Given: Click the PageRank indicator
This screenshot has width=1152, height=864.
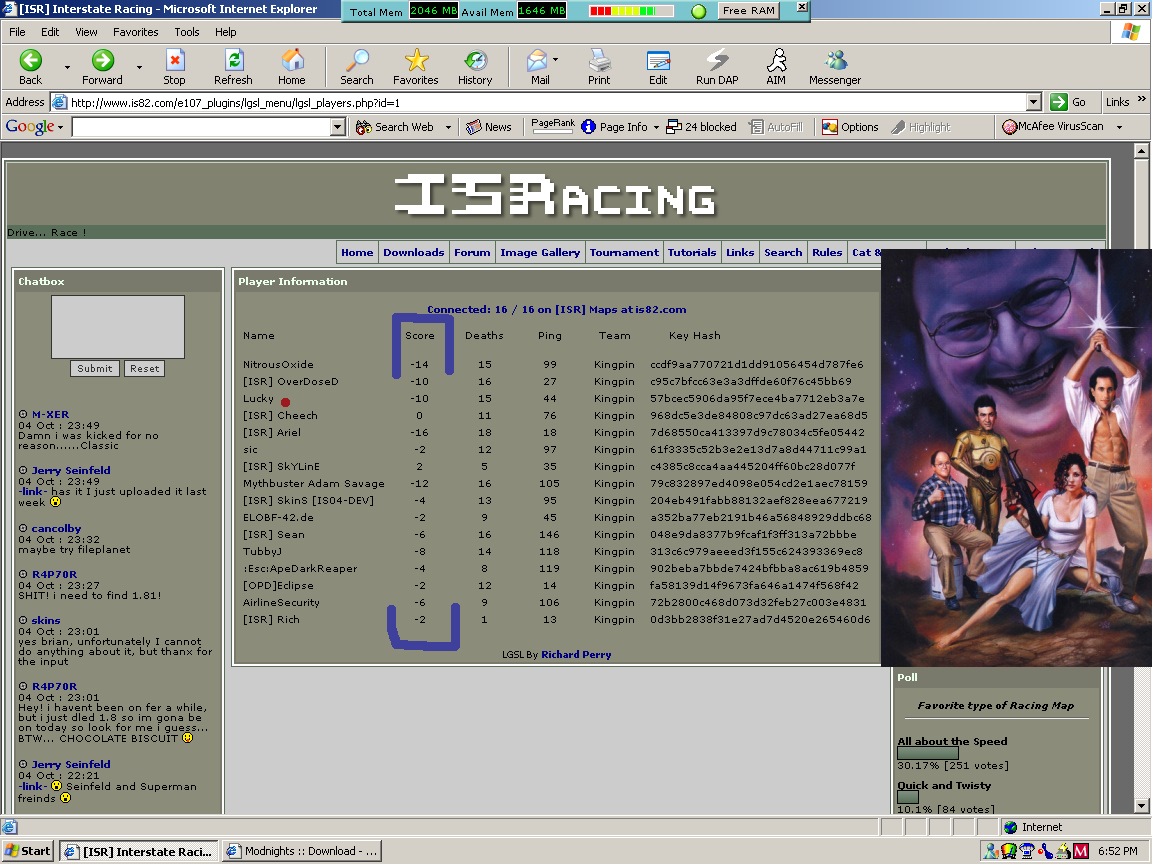Looking at the screenshot, I should [x=552, y=126].
